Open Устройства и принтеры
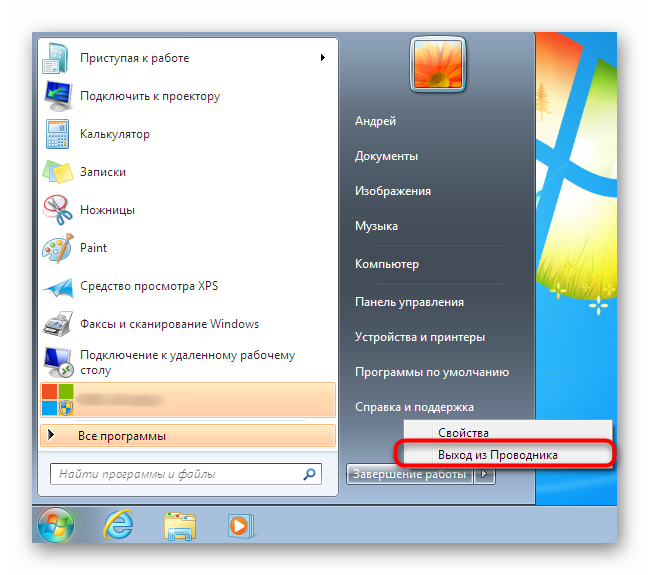649x575 pixels. (420, 337)
